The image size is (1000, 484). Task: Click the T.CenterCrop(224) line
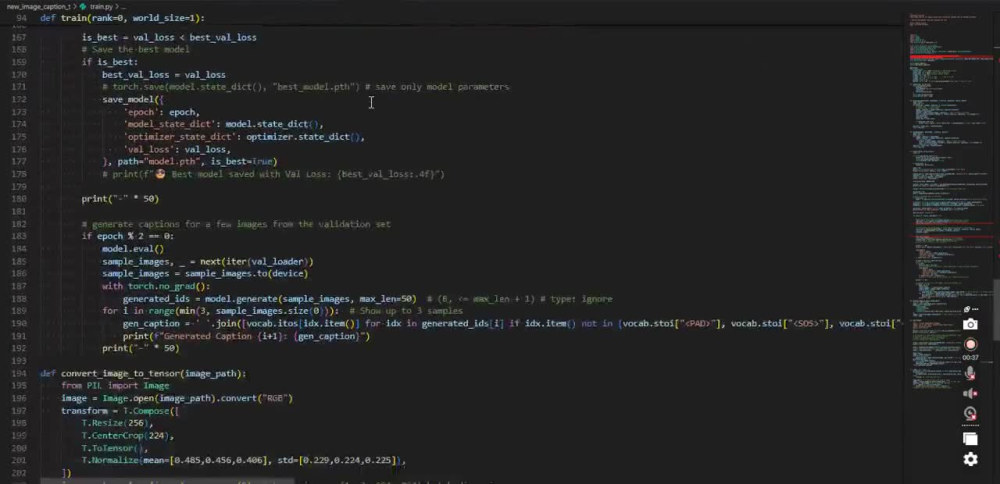point(128,436)
